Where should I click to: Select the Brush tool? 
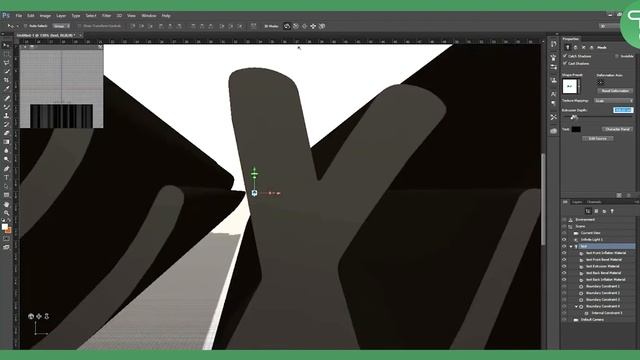[6, 107]
